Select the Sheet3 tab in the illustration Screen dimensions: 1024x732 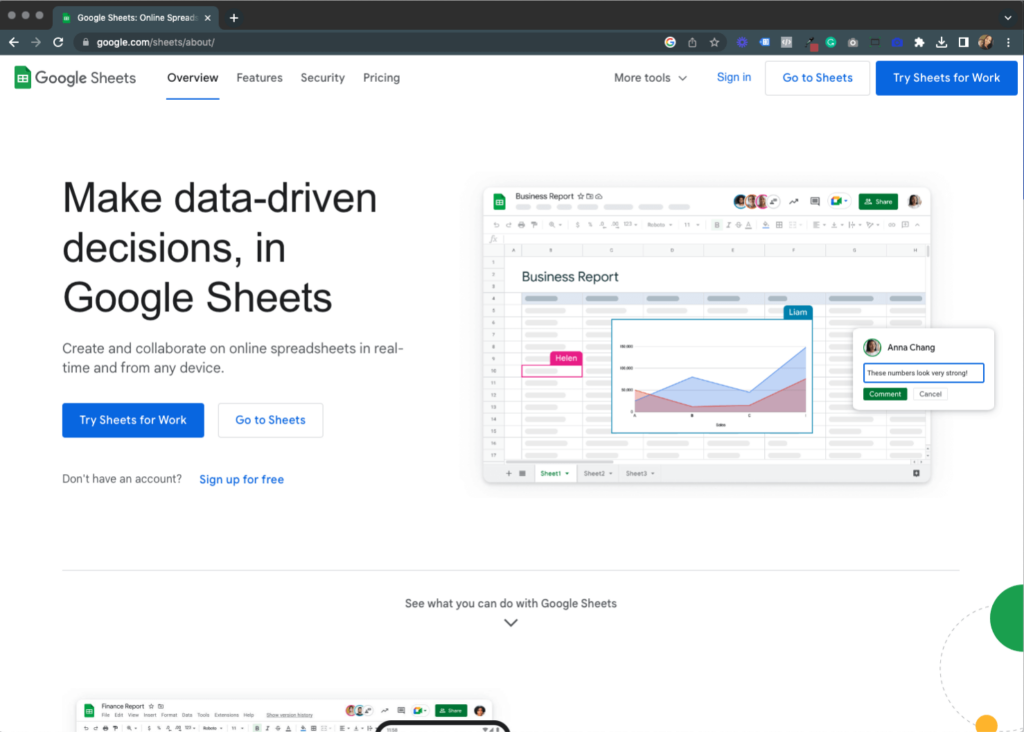coord(639,473)
